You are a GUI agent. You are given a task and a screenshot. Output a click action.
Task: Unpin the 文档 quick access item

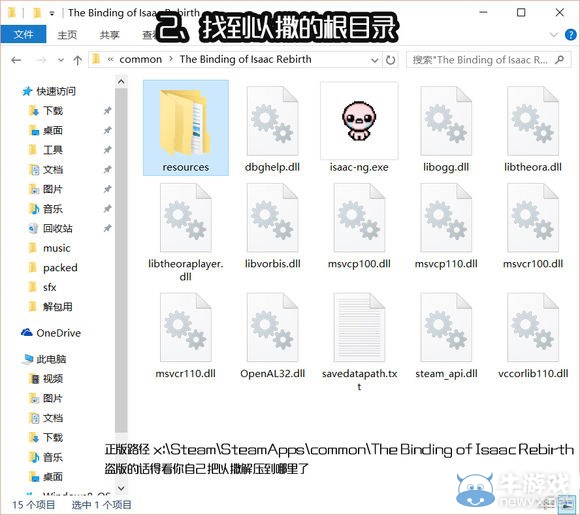pos(107,169)
